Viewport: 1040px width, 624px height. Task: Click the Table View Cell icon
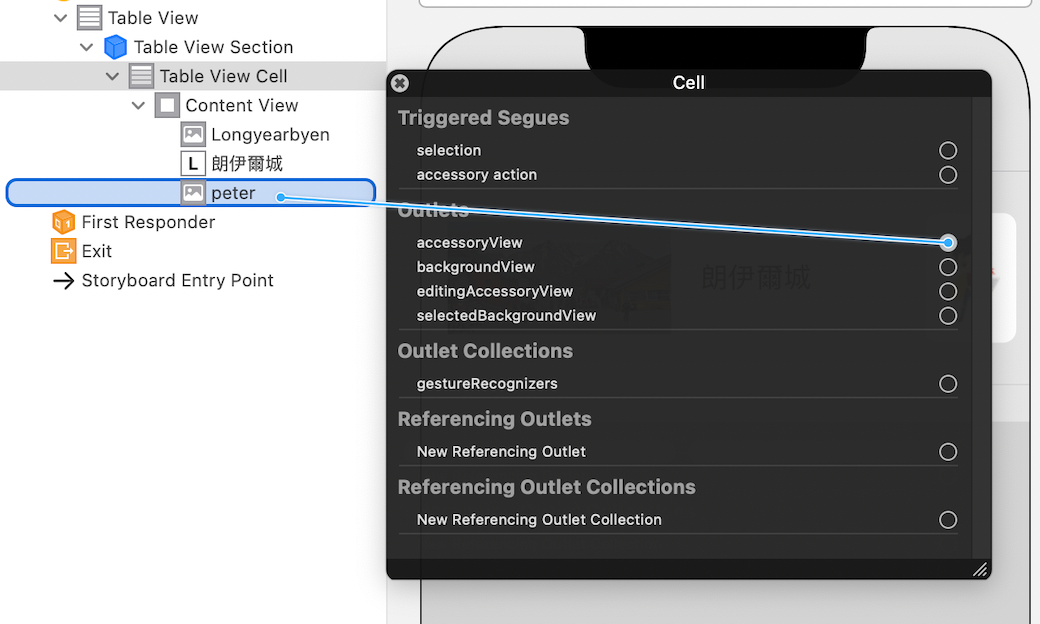[140, 75]
